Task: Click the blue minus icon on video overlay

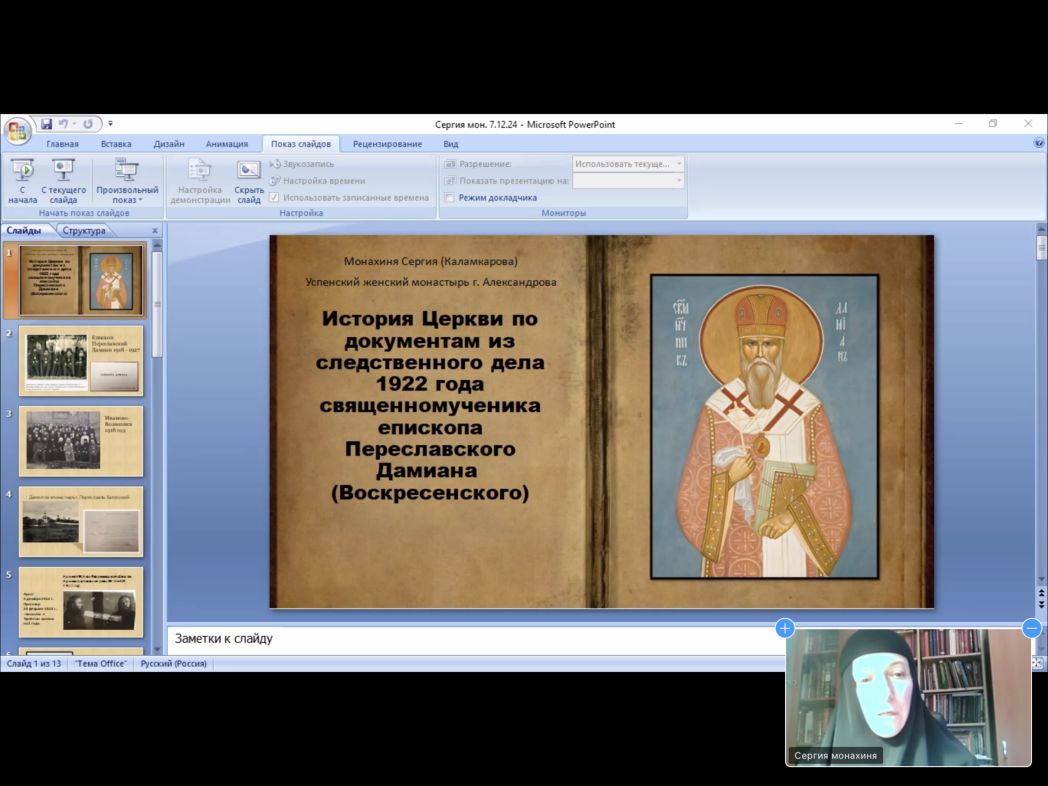Action: pyautogui.click(x=1031, y=628)
